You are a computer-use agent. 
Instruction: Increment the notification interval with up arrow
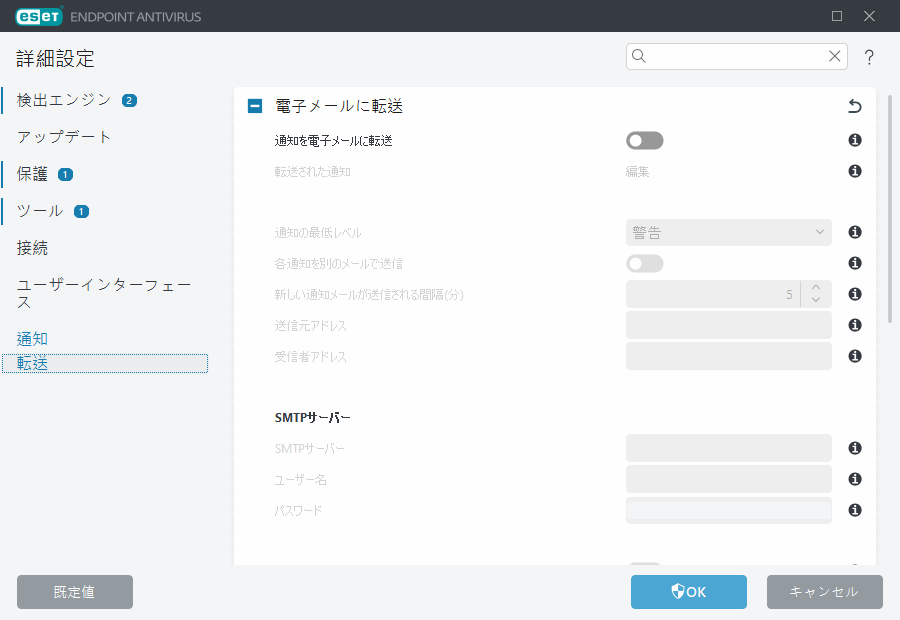pyautogui.click(x=814, y=288)
